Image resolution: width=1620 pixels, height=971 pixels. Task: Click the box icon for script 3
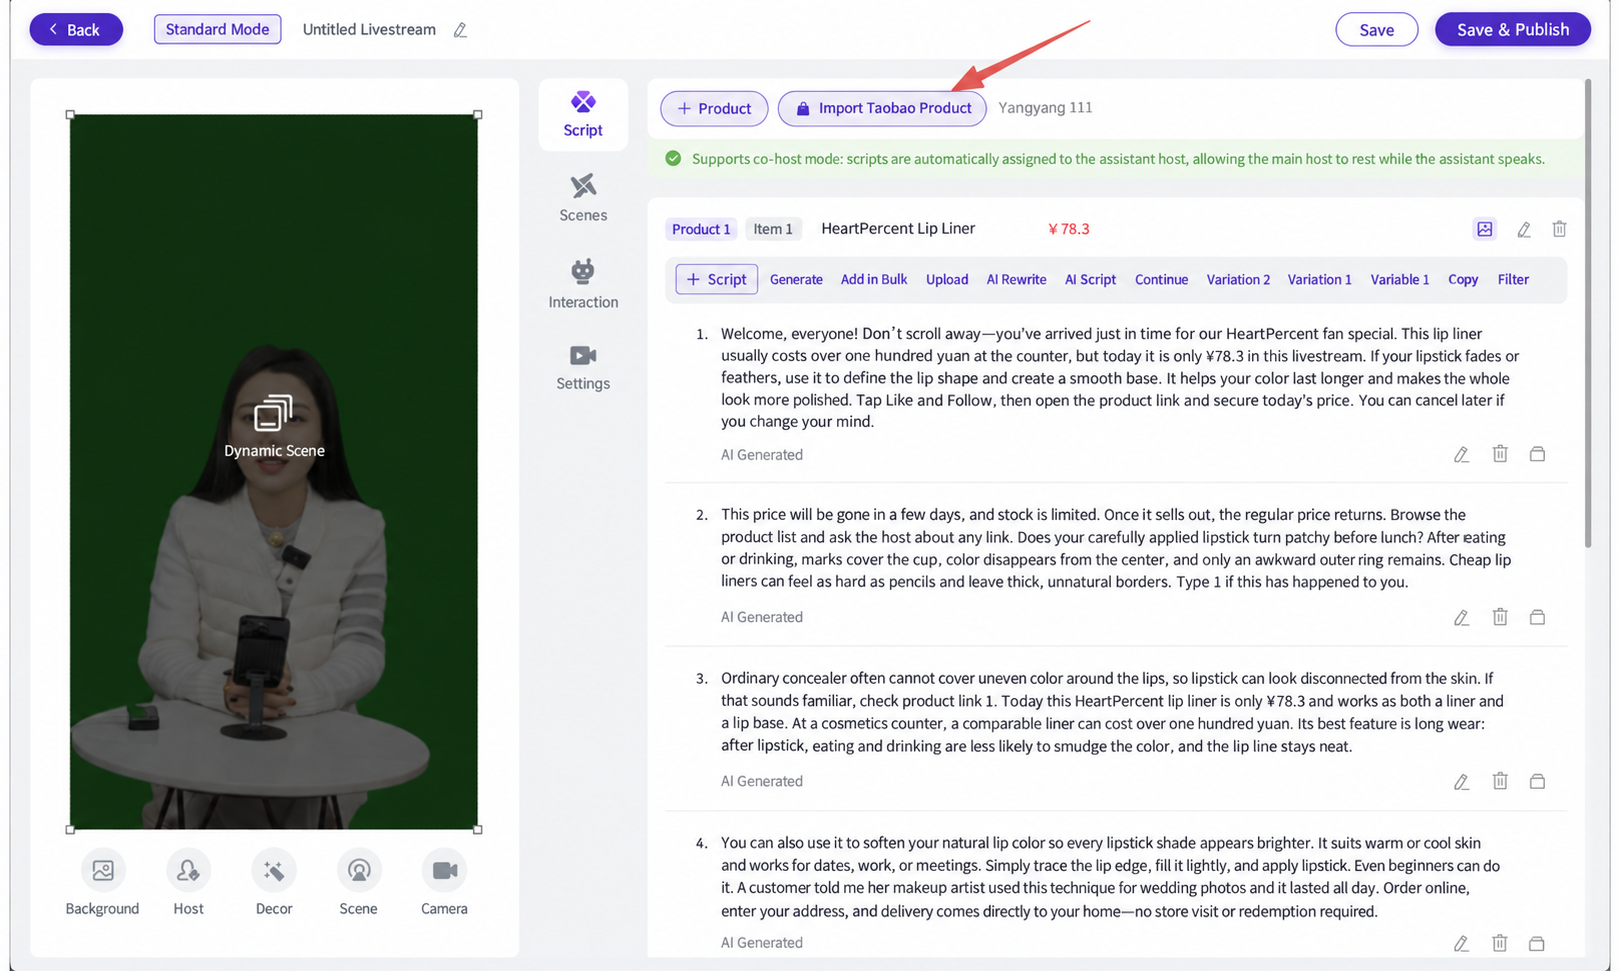pos(1537,781)
